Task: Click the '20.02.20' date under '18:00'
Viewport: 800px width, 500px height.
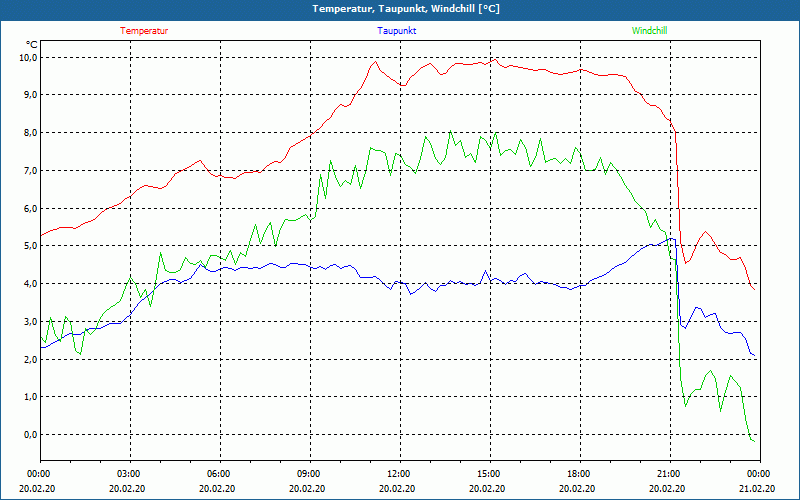Action: pos(578,488)
